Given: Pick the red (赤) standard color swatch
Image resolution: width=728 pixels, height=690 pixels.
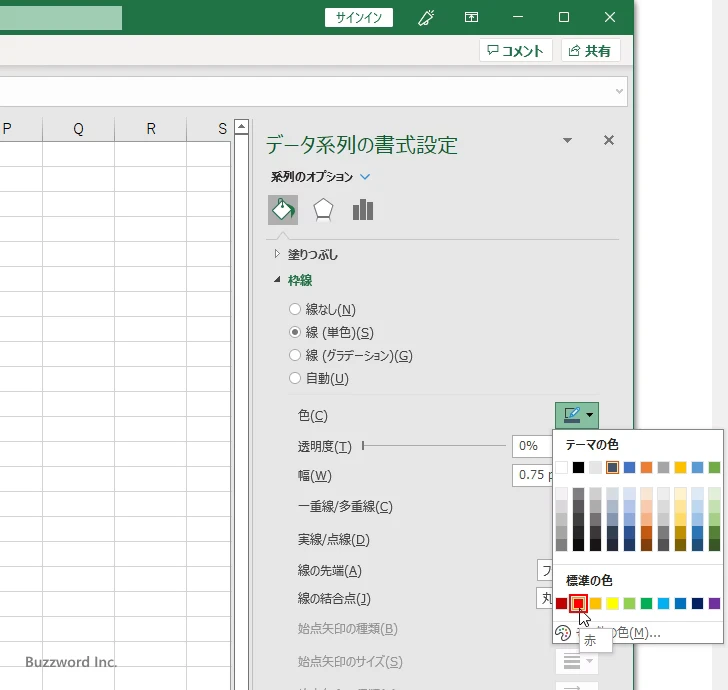Looking at the screenshot, I should 578,603.
